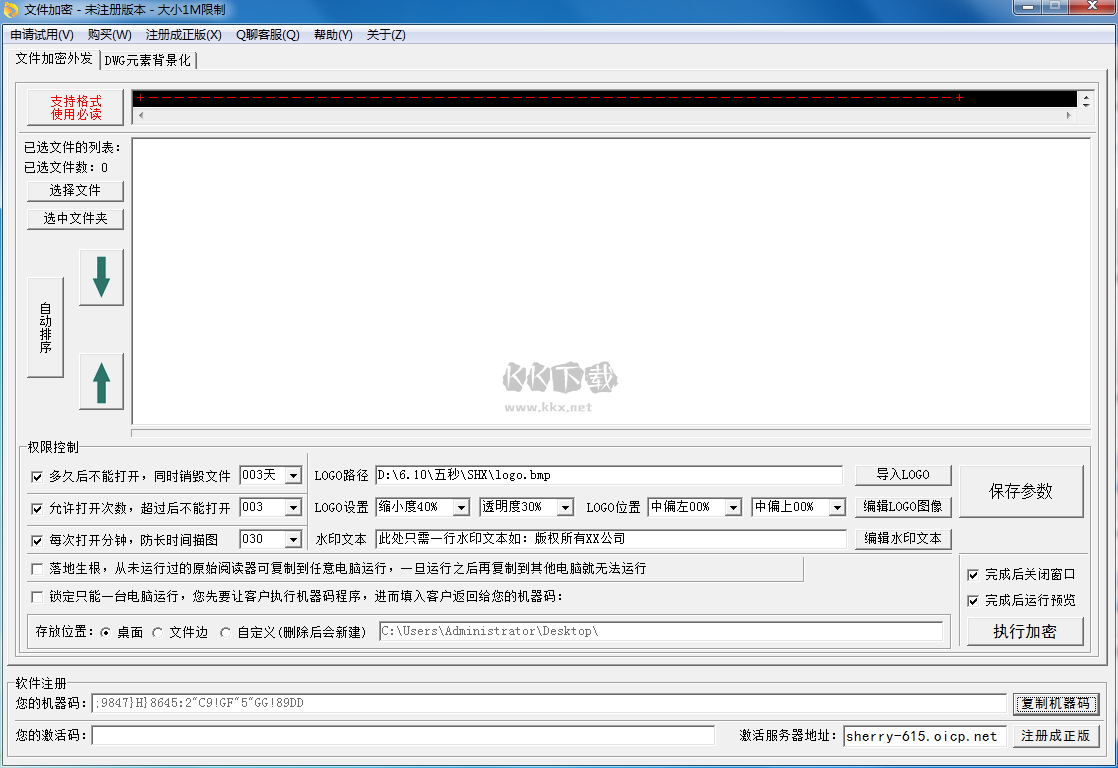This screenshot has height=768, width=1118.
Task: Click the 激活服务器地址 input field
Action: pos(925,736)
